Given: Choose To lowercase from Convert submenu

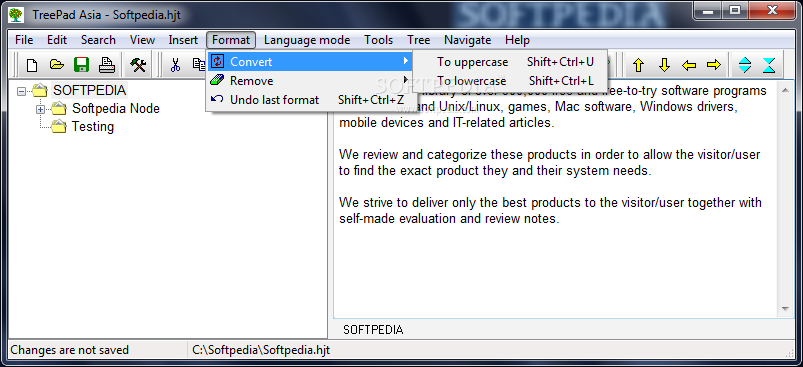Looking at the screenshot, I should 510,81.
